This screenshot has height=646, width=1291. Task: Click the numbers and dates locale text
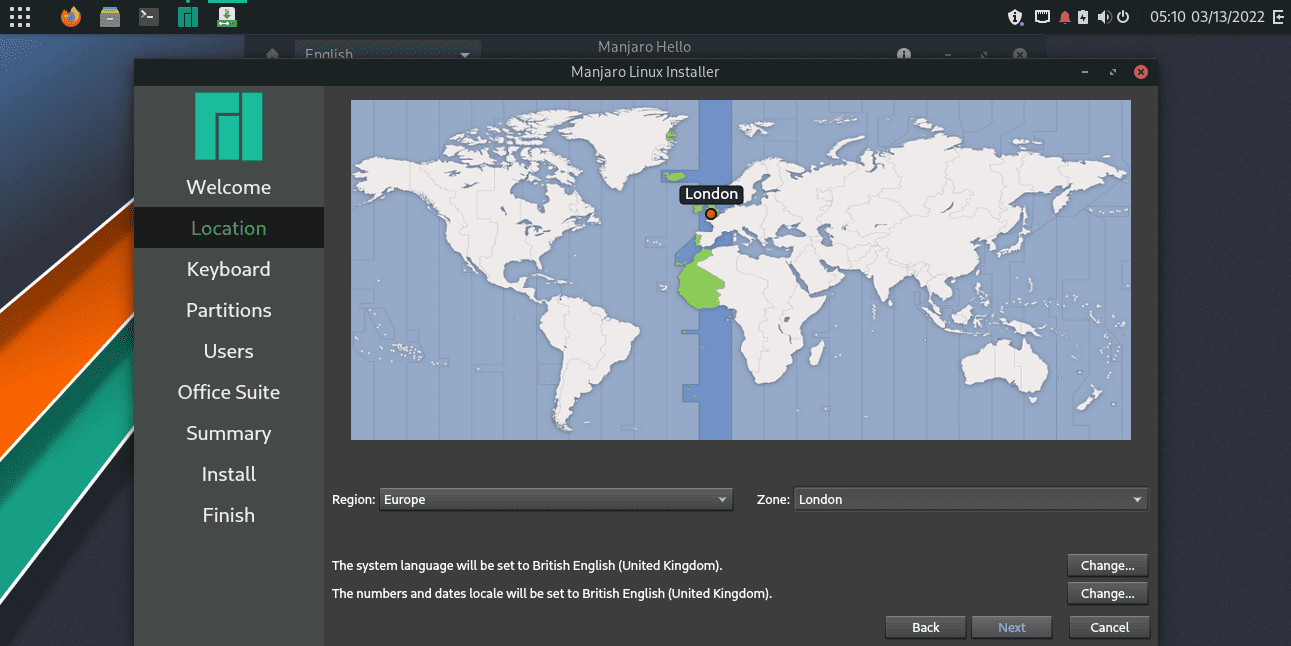[552, 593]
